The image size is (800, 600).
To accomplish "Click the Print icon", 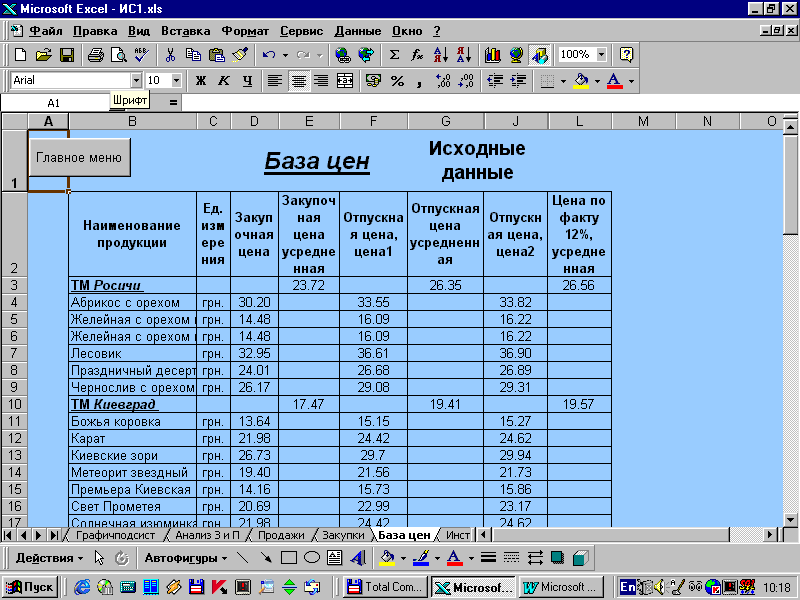I will [95, 55].
